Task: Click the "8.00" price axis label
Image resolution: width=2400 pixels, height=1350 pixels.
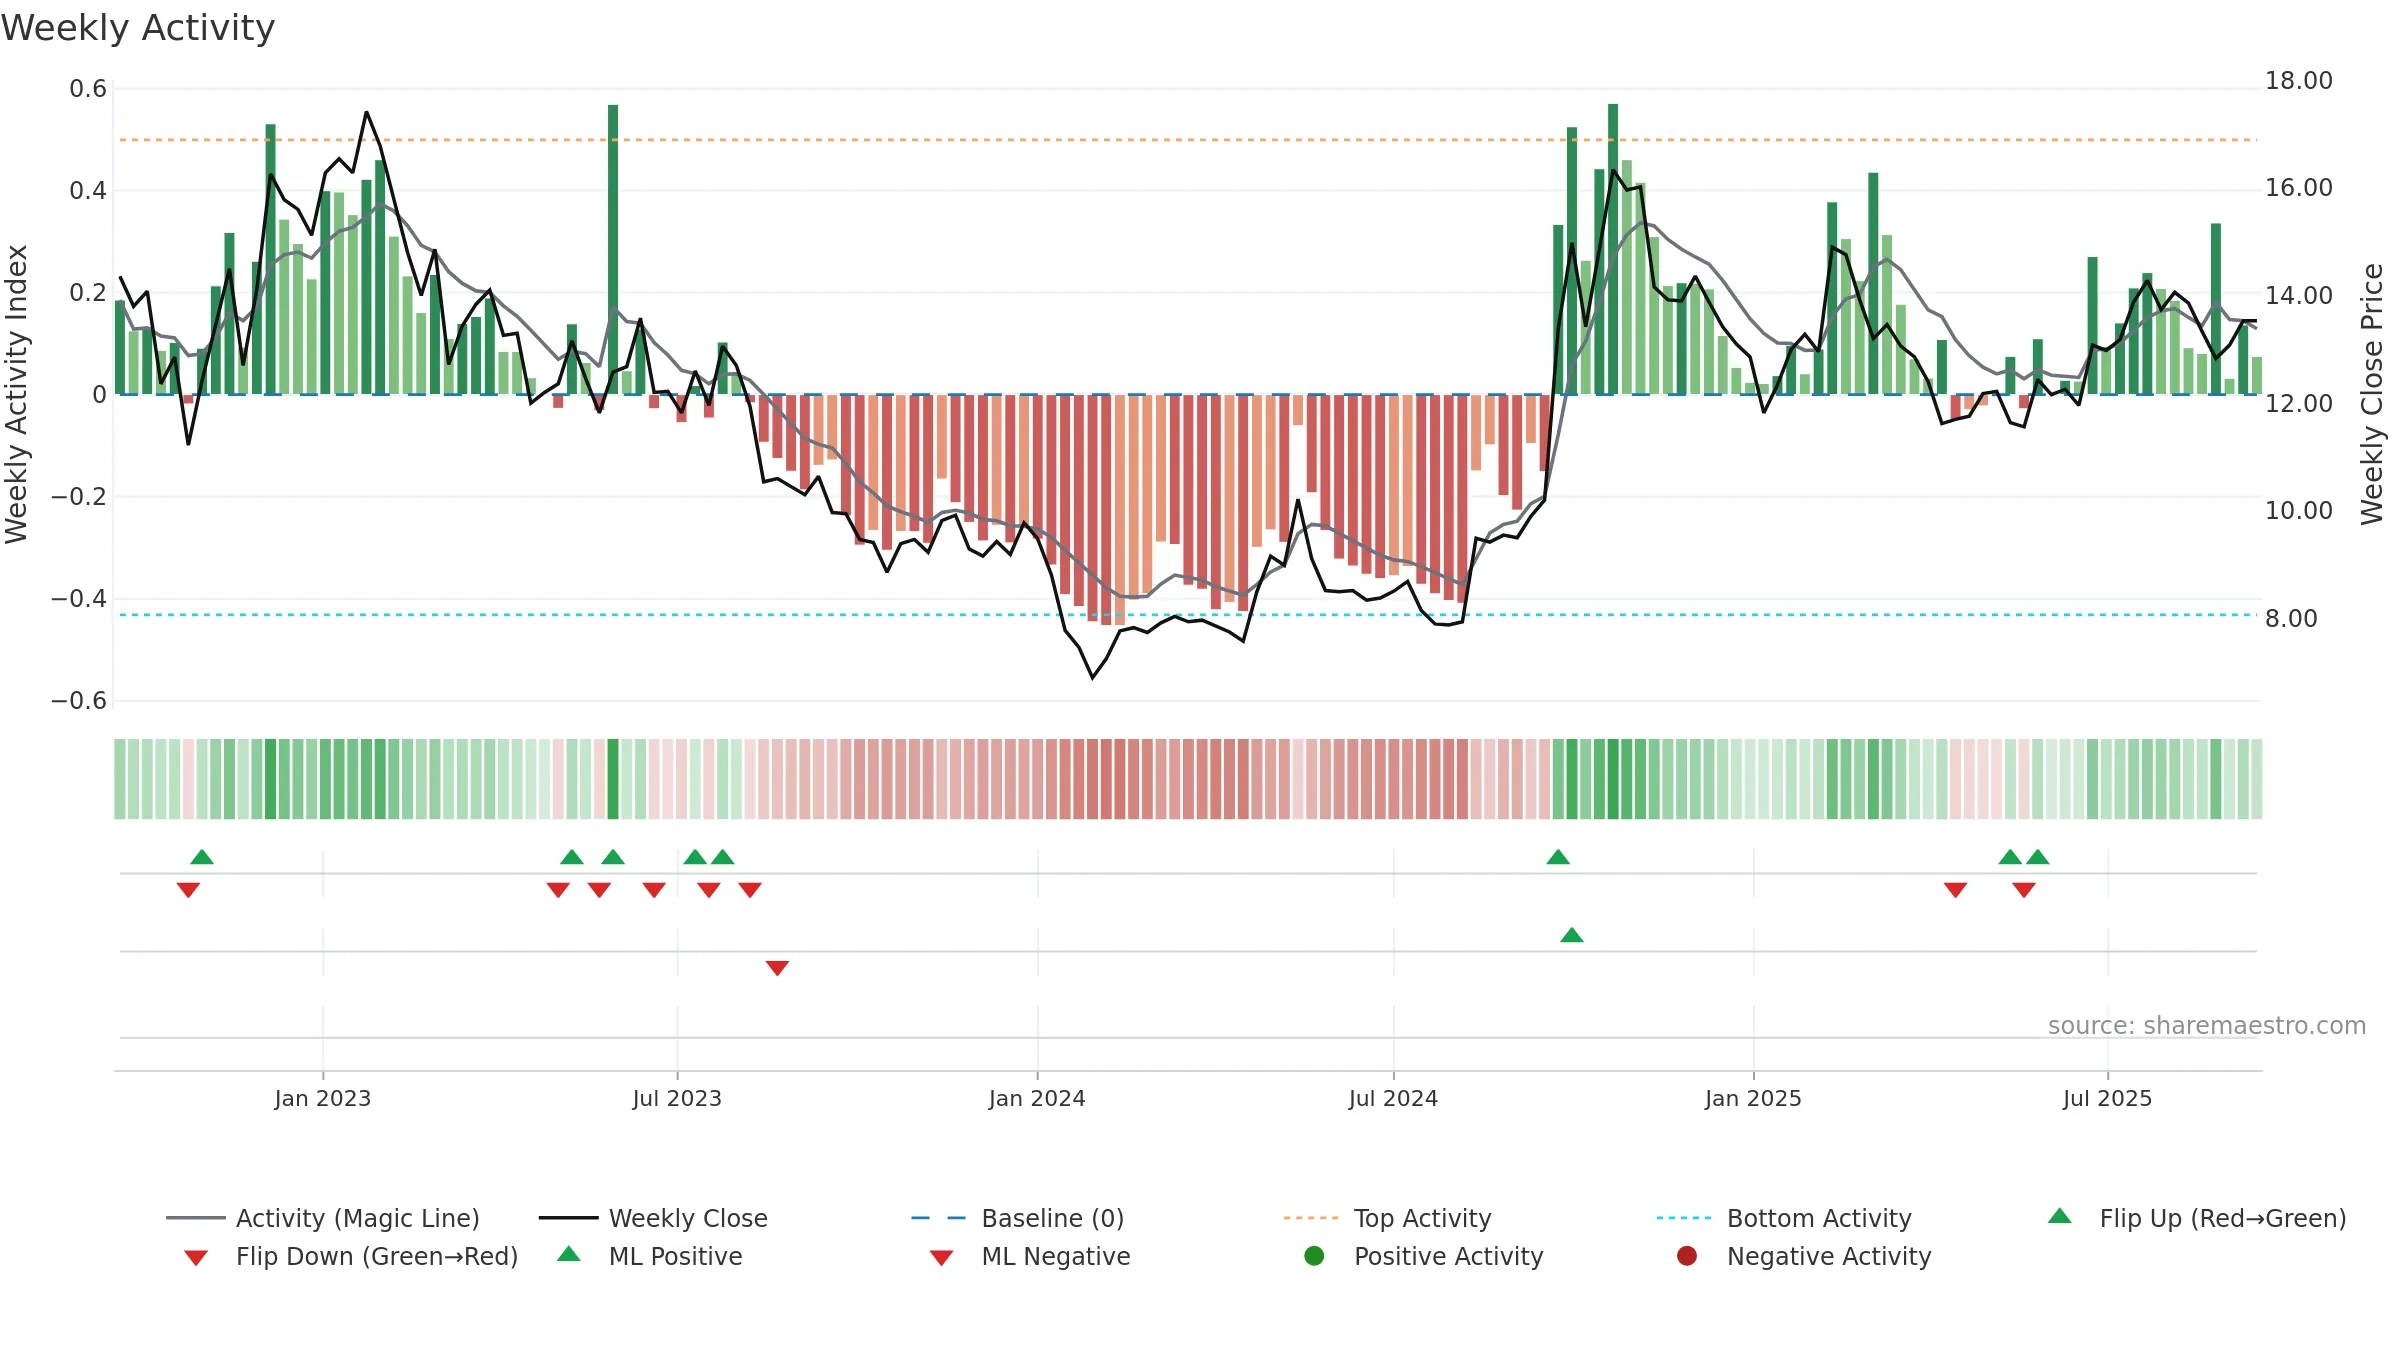Action: coord(2291,619)
